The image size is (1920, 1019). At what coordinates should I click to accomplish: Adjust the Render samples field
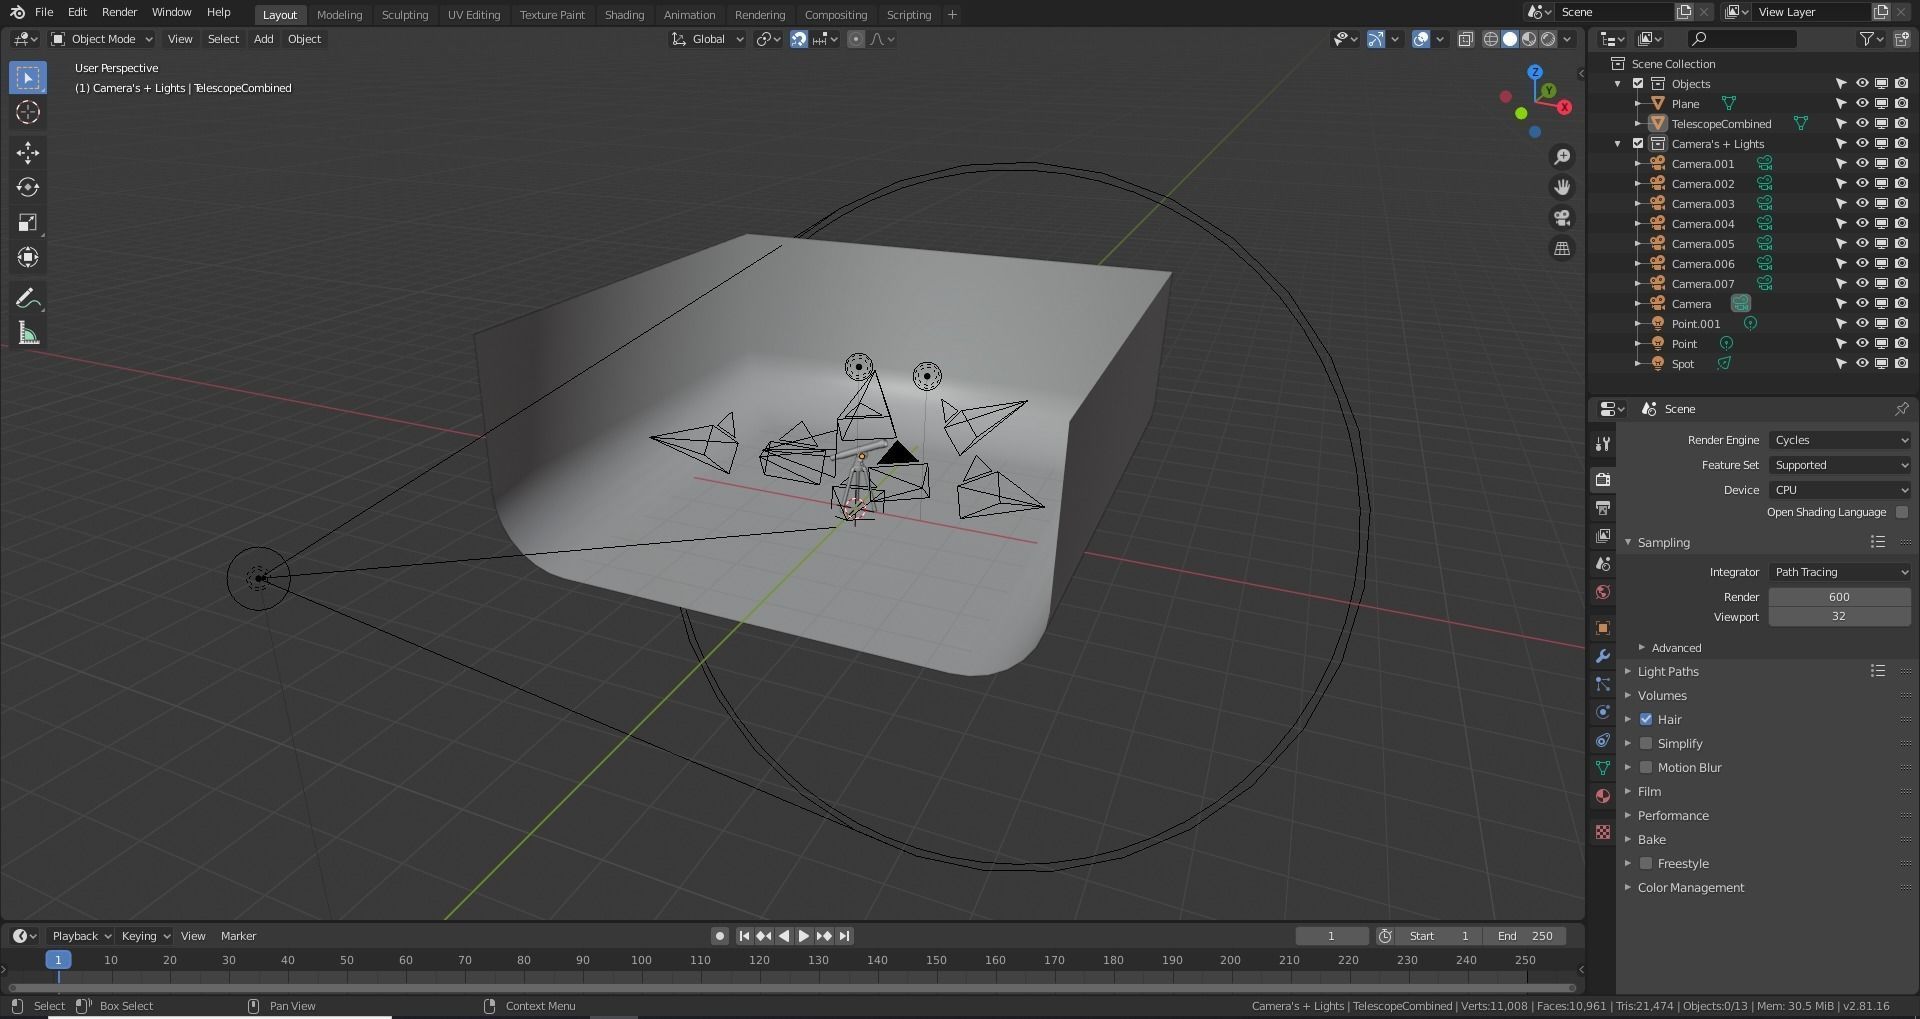(1840, 597)
